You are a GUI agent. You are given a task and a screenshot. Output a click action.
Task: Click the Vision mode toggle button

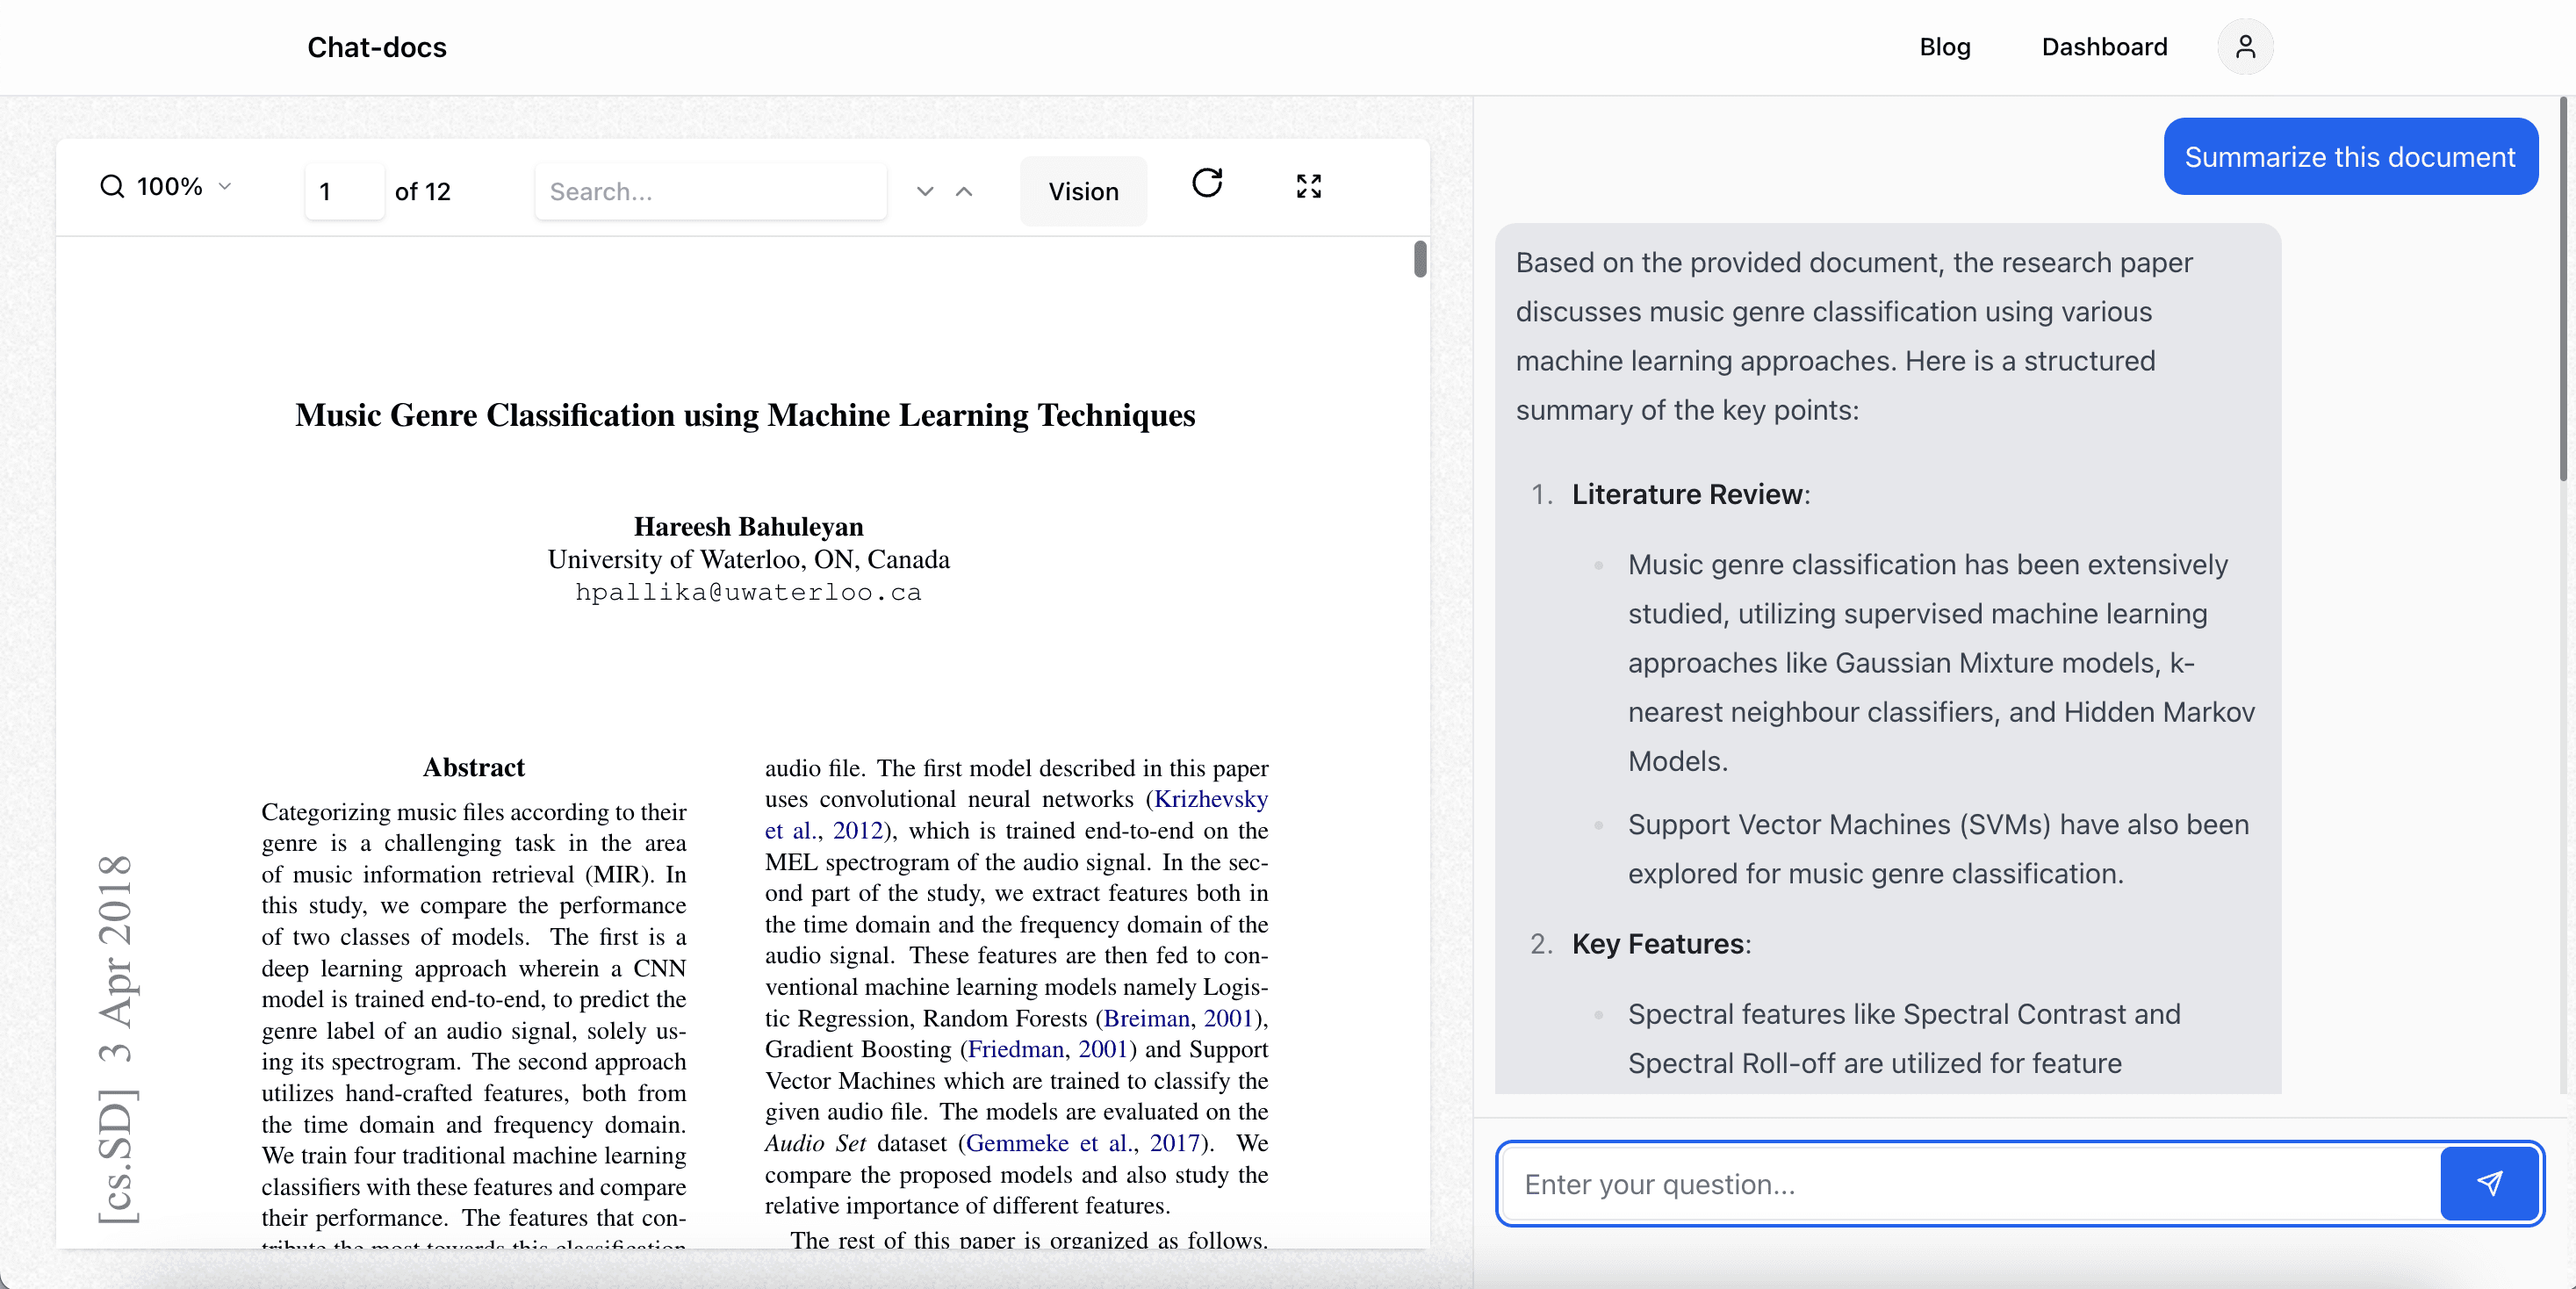(x=1083, y=191)
